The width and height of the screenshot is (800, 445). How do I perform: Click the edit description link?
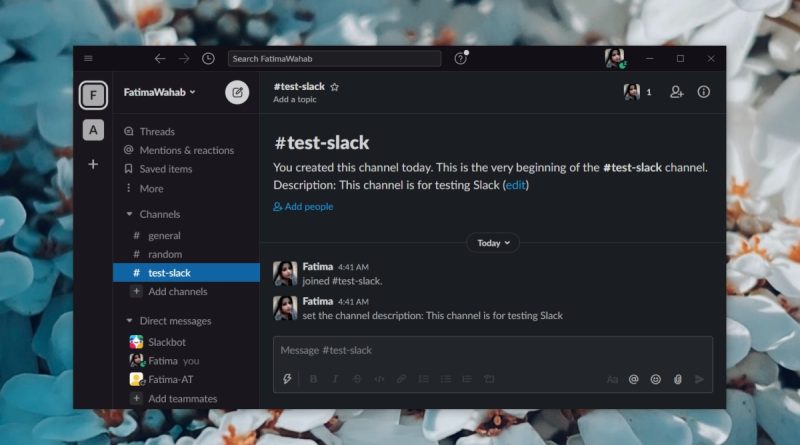click(515, 185)
